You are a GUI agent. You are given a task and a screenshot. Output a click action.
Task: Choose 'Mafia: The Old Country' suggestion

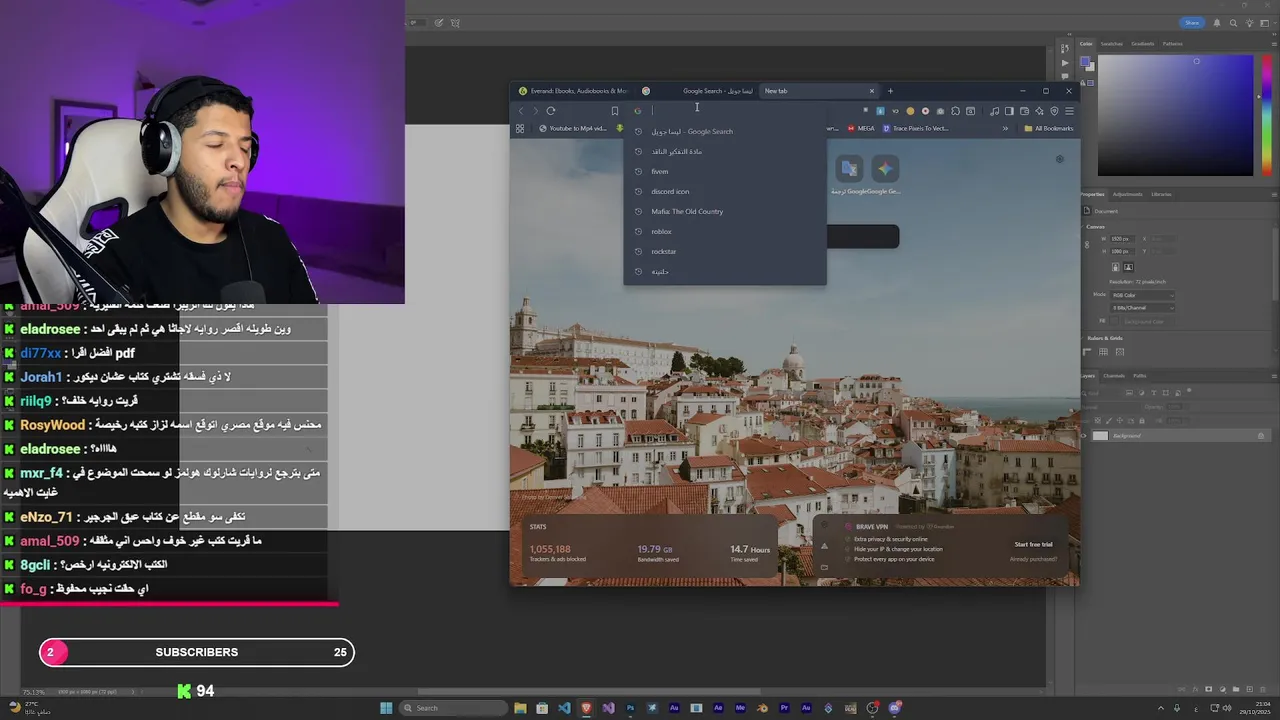725,211
